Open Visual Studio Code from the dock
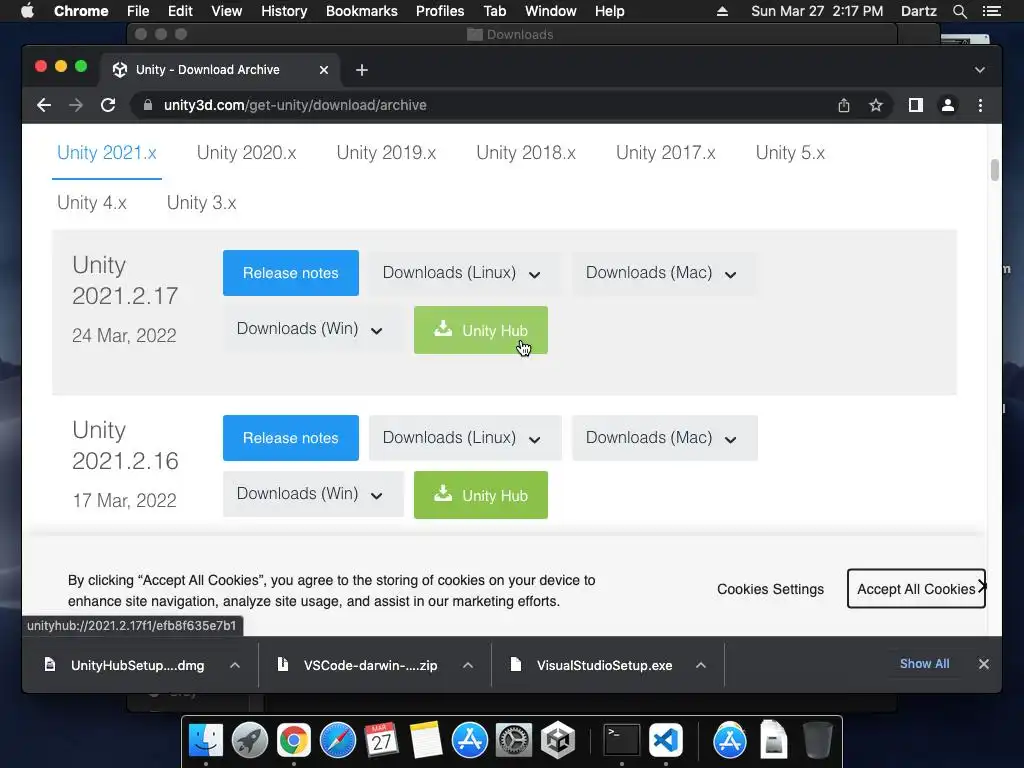 [x=665, y=740]
